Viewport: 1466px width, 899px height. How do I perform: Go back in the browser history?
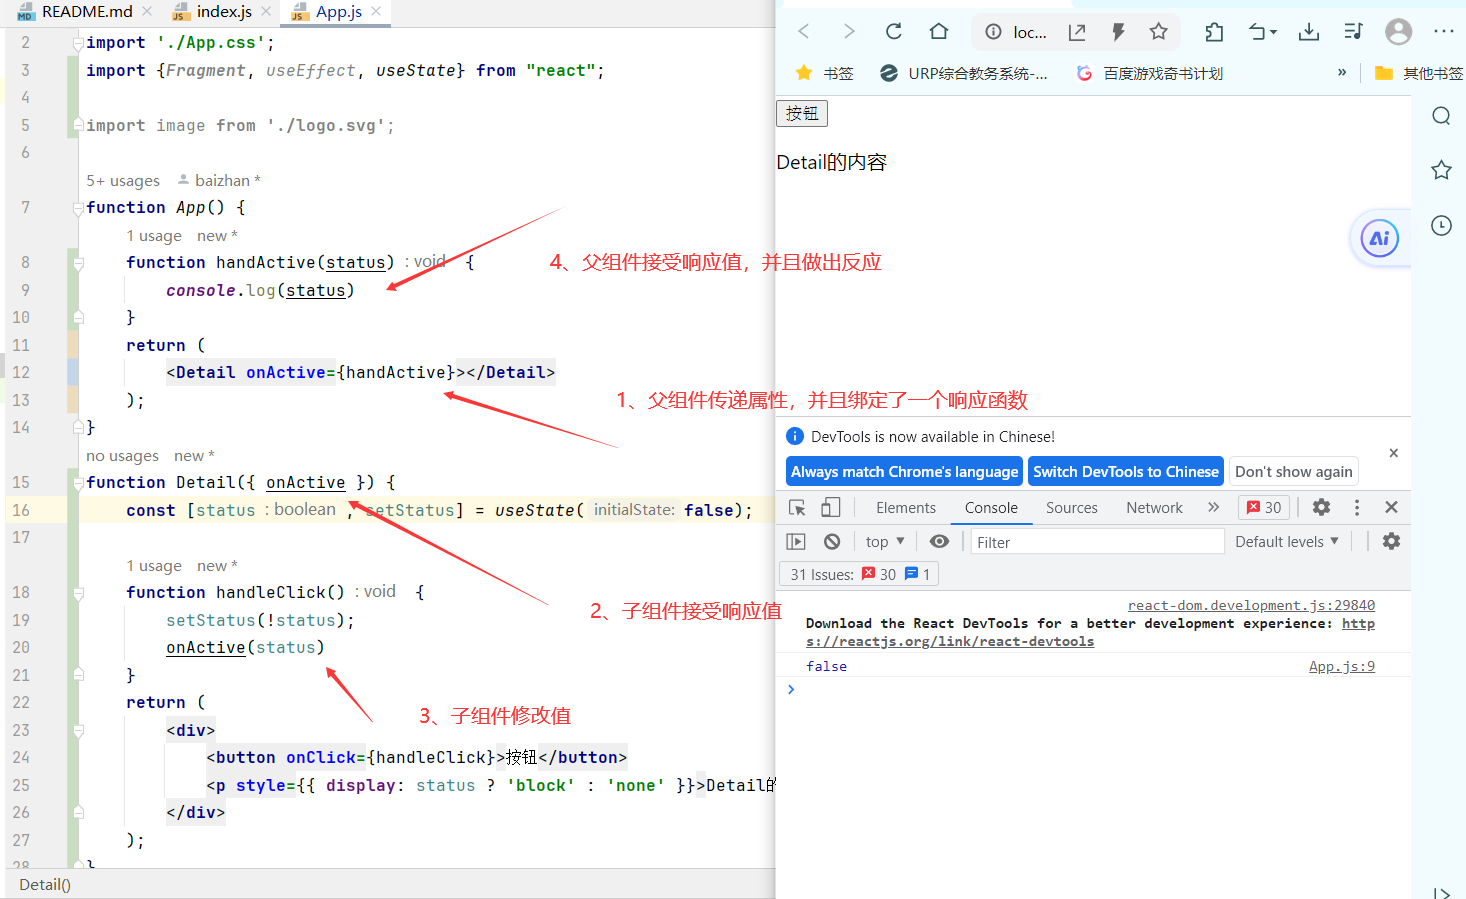(x=804, y=31)
